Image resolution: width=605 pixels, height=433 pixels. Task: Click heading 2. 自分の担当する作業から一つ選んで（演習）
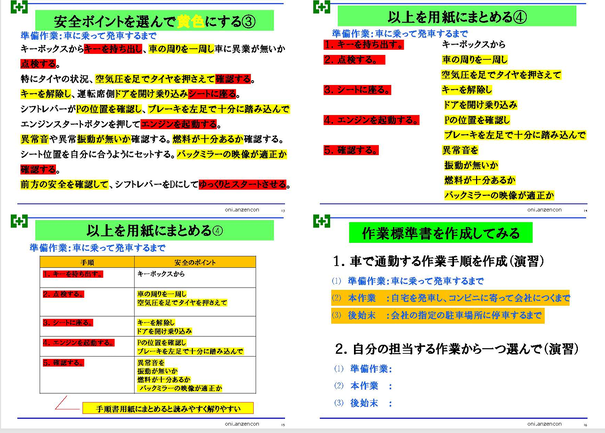[457, 349]
